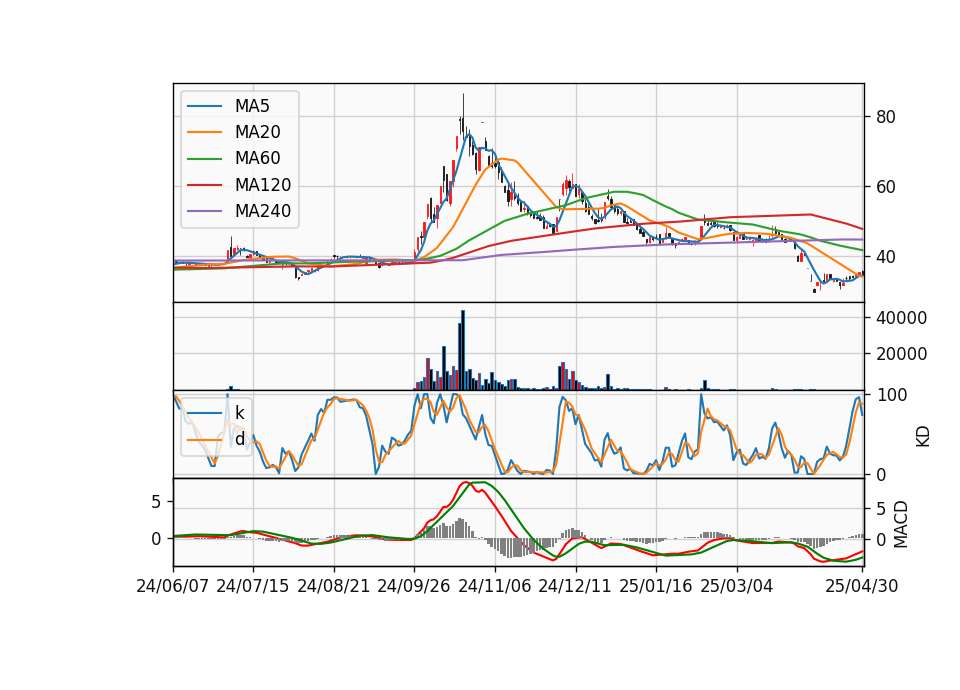Click the volume axis value 40000

901,318
